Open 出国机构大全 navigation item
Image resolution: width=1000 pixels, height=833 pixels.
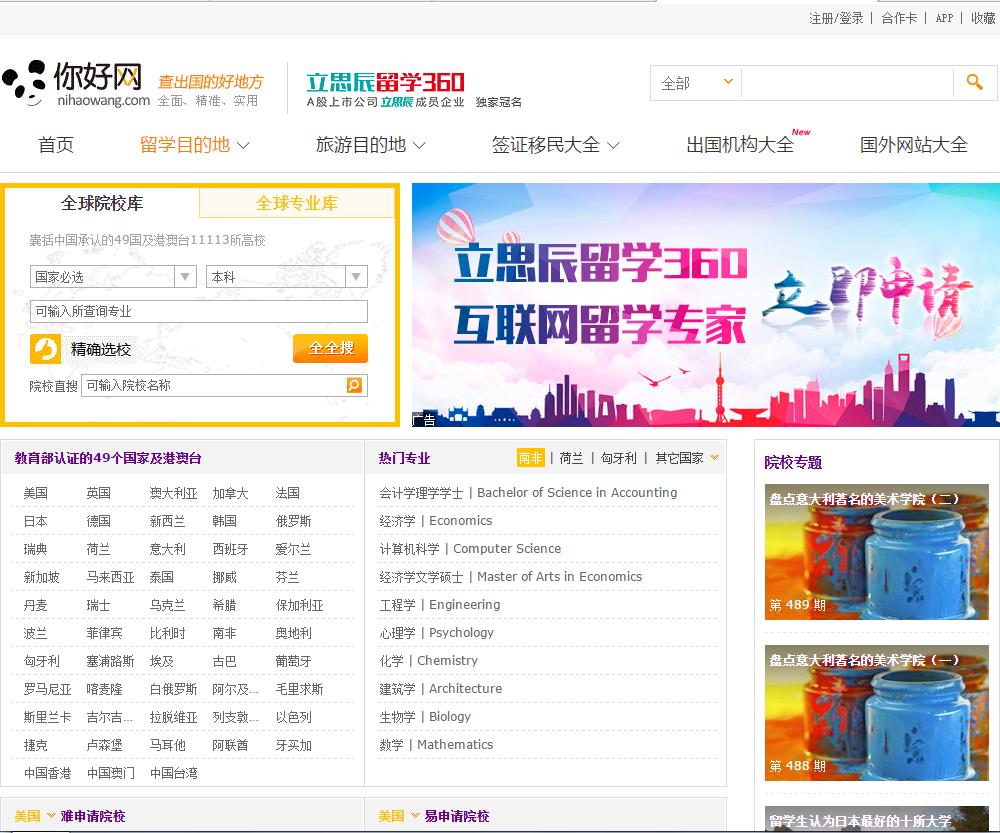(740, 145)
